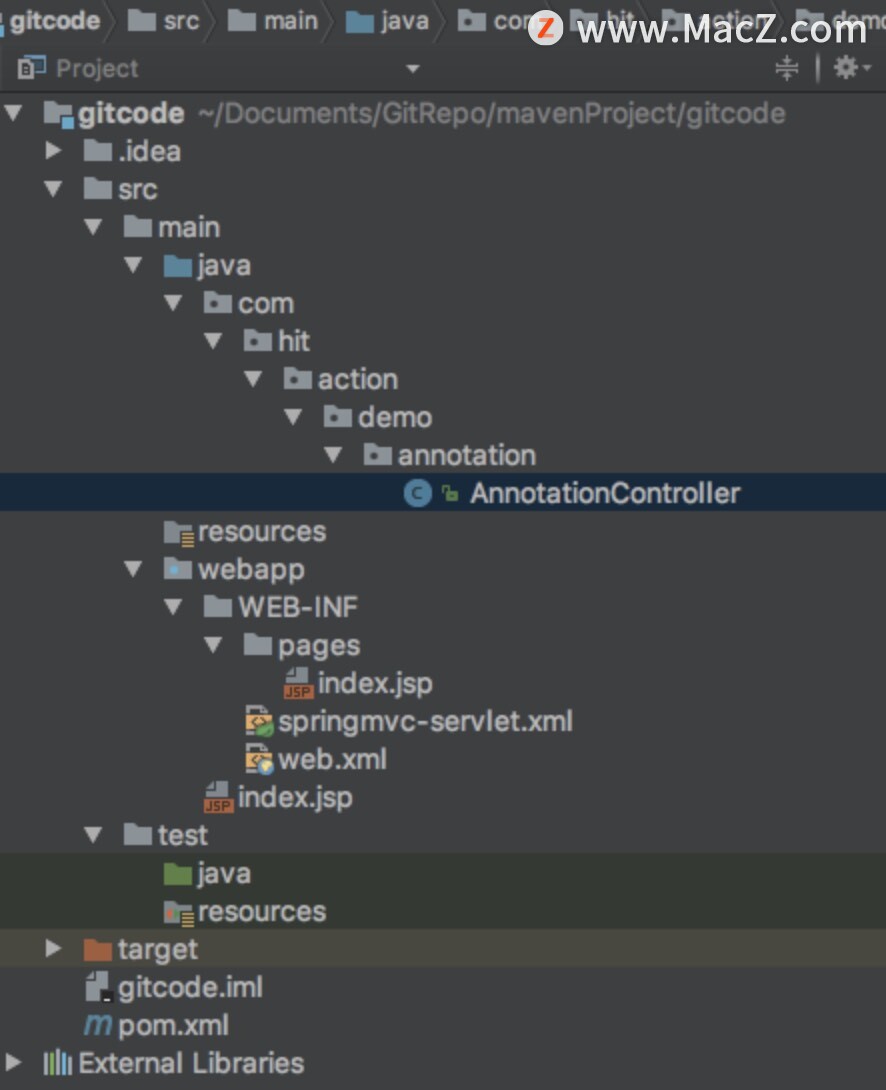Click the orange target folder icon
The width and height of the screenshot is (886, 1090).
(x=98, y=949)
